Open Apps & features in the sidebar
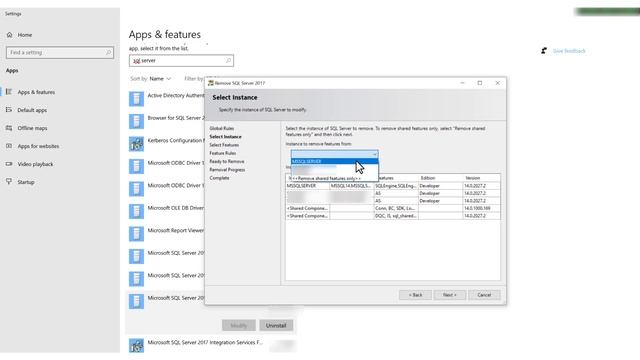 [x=36, y=92]
